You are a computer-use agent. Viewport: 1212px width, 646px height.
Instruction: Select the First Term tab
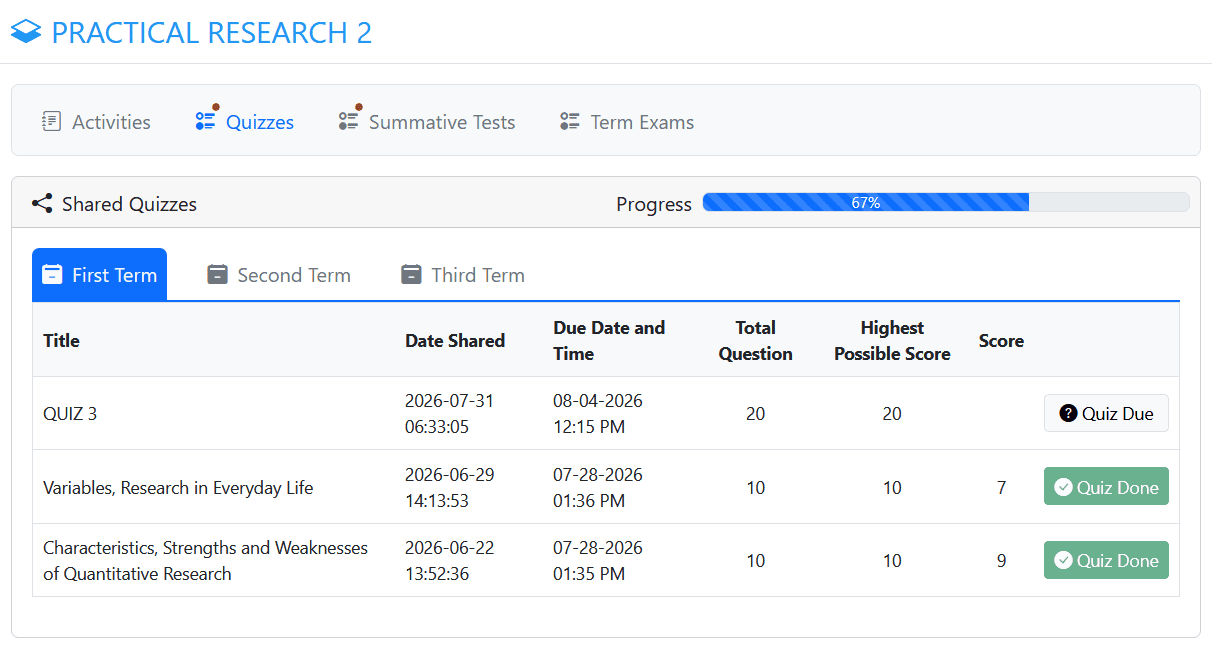(x=100, y=275)
